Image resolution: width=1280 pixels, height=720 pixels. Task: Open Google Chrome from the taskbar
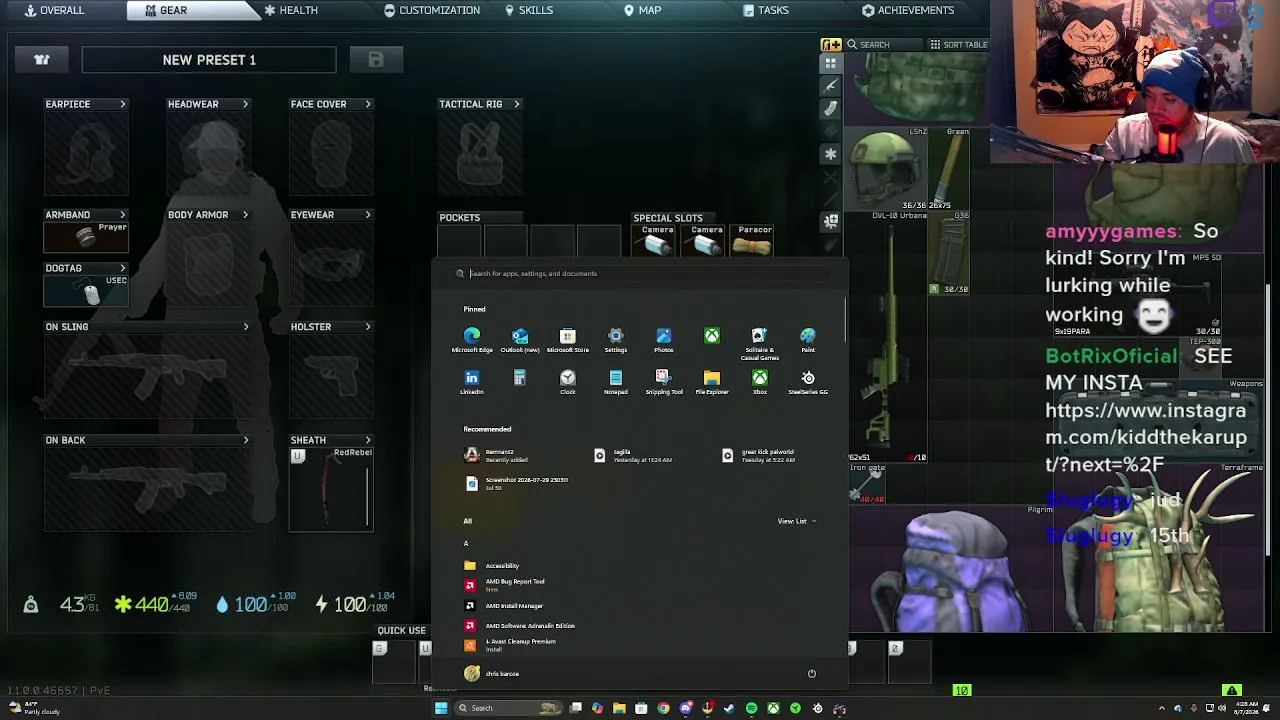click(x=663, y=708)
